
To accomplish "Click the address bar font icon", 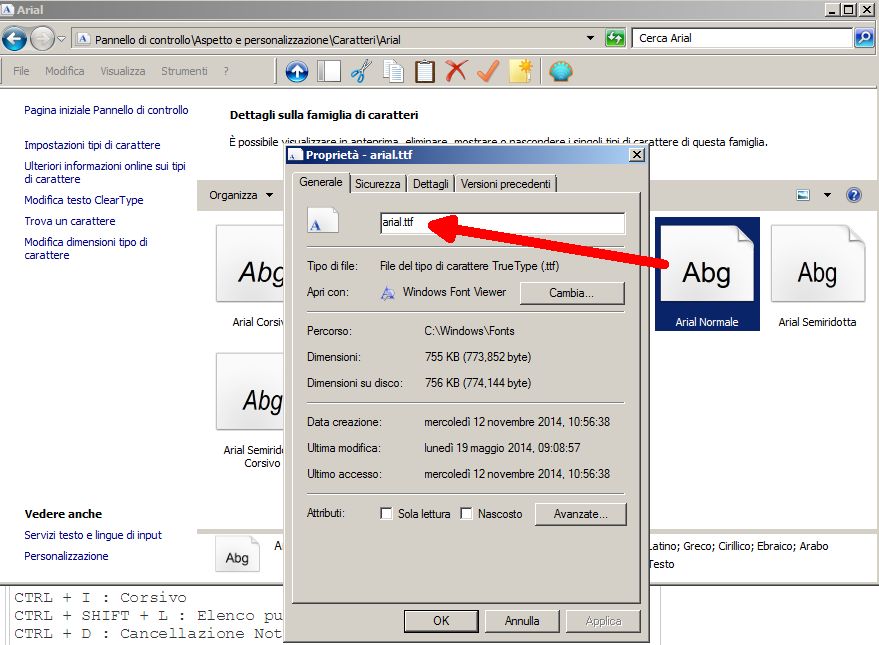I will (x=83, y=39).
